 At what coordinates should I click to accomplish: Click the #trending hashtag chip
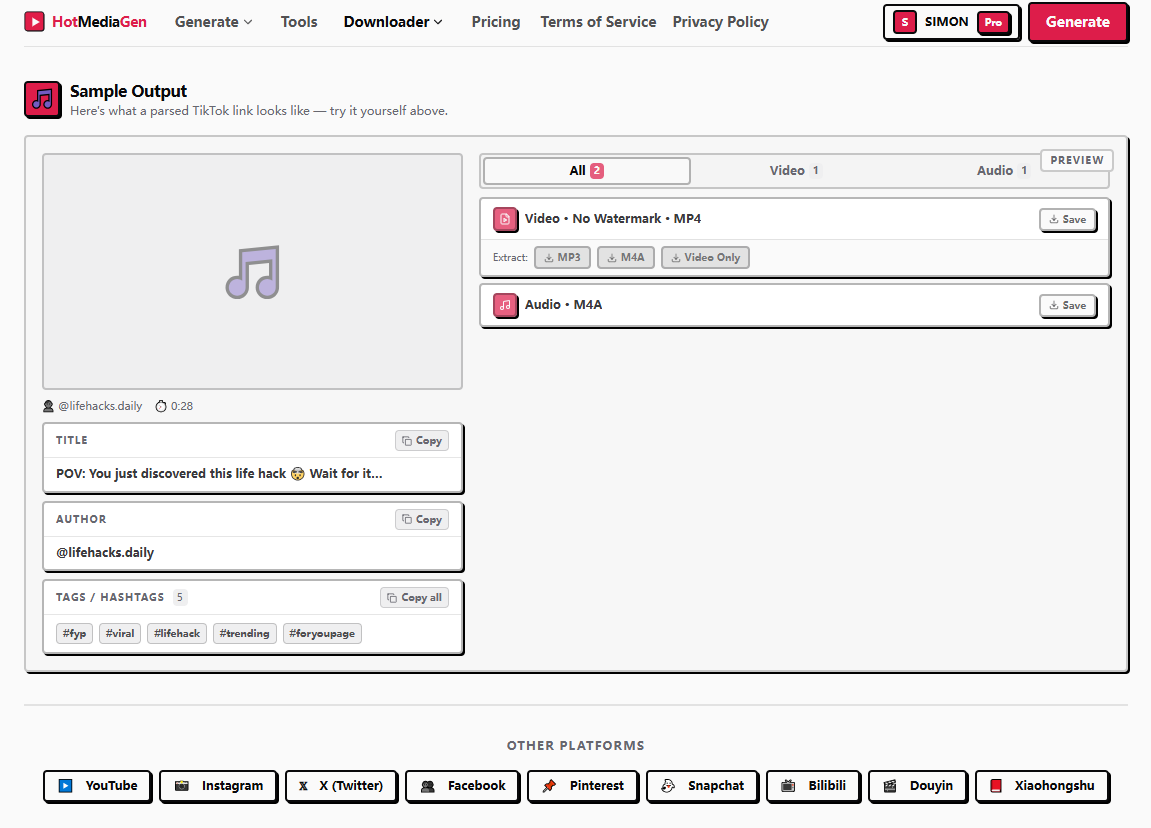[244, 633]
